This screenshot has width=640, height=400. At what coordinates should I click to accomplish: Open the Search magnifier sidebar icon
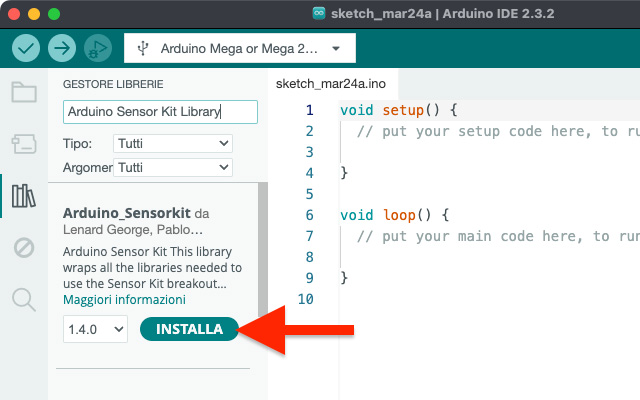(24, 297)
